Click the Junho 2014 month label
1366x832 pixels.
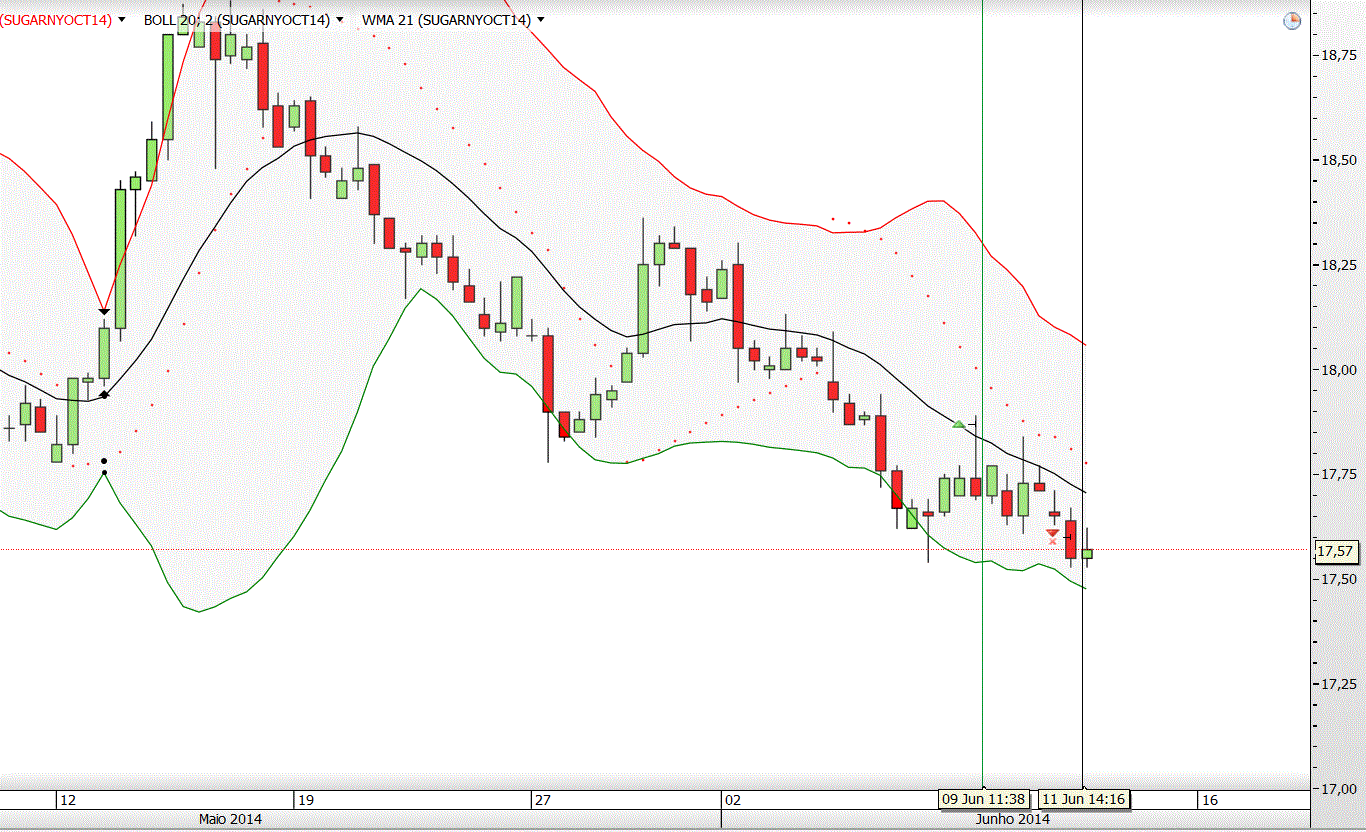click(1013, 819)
